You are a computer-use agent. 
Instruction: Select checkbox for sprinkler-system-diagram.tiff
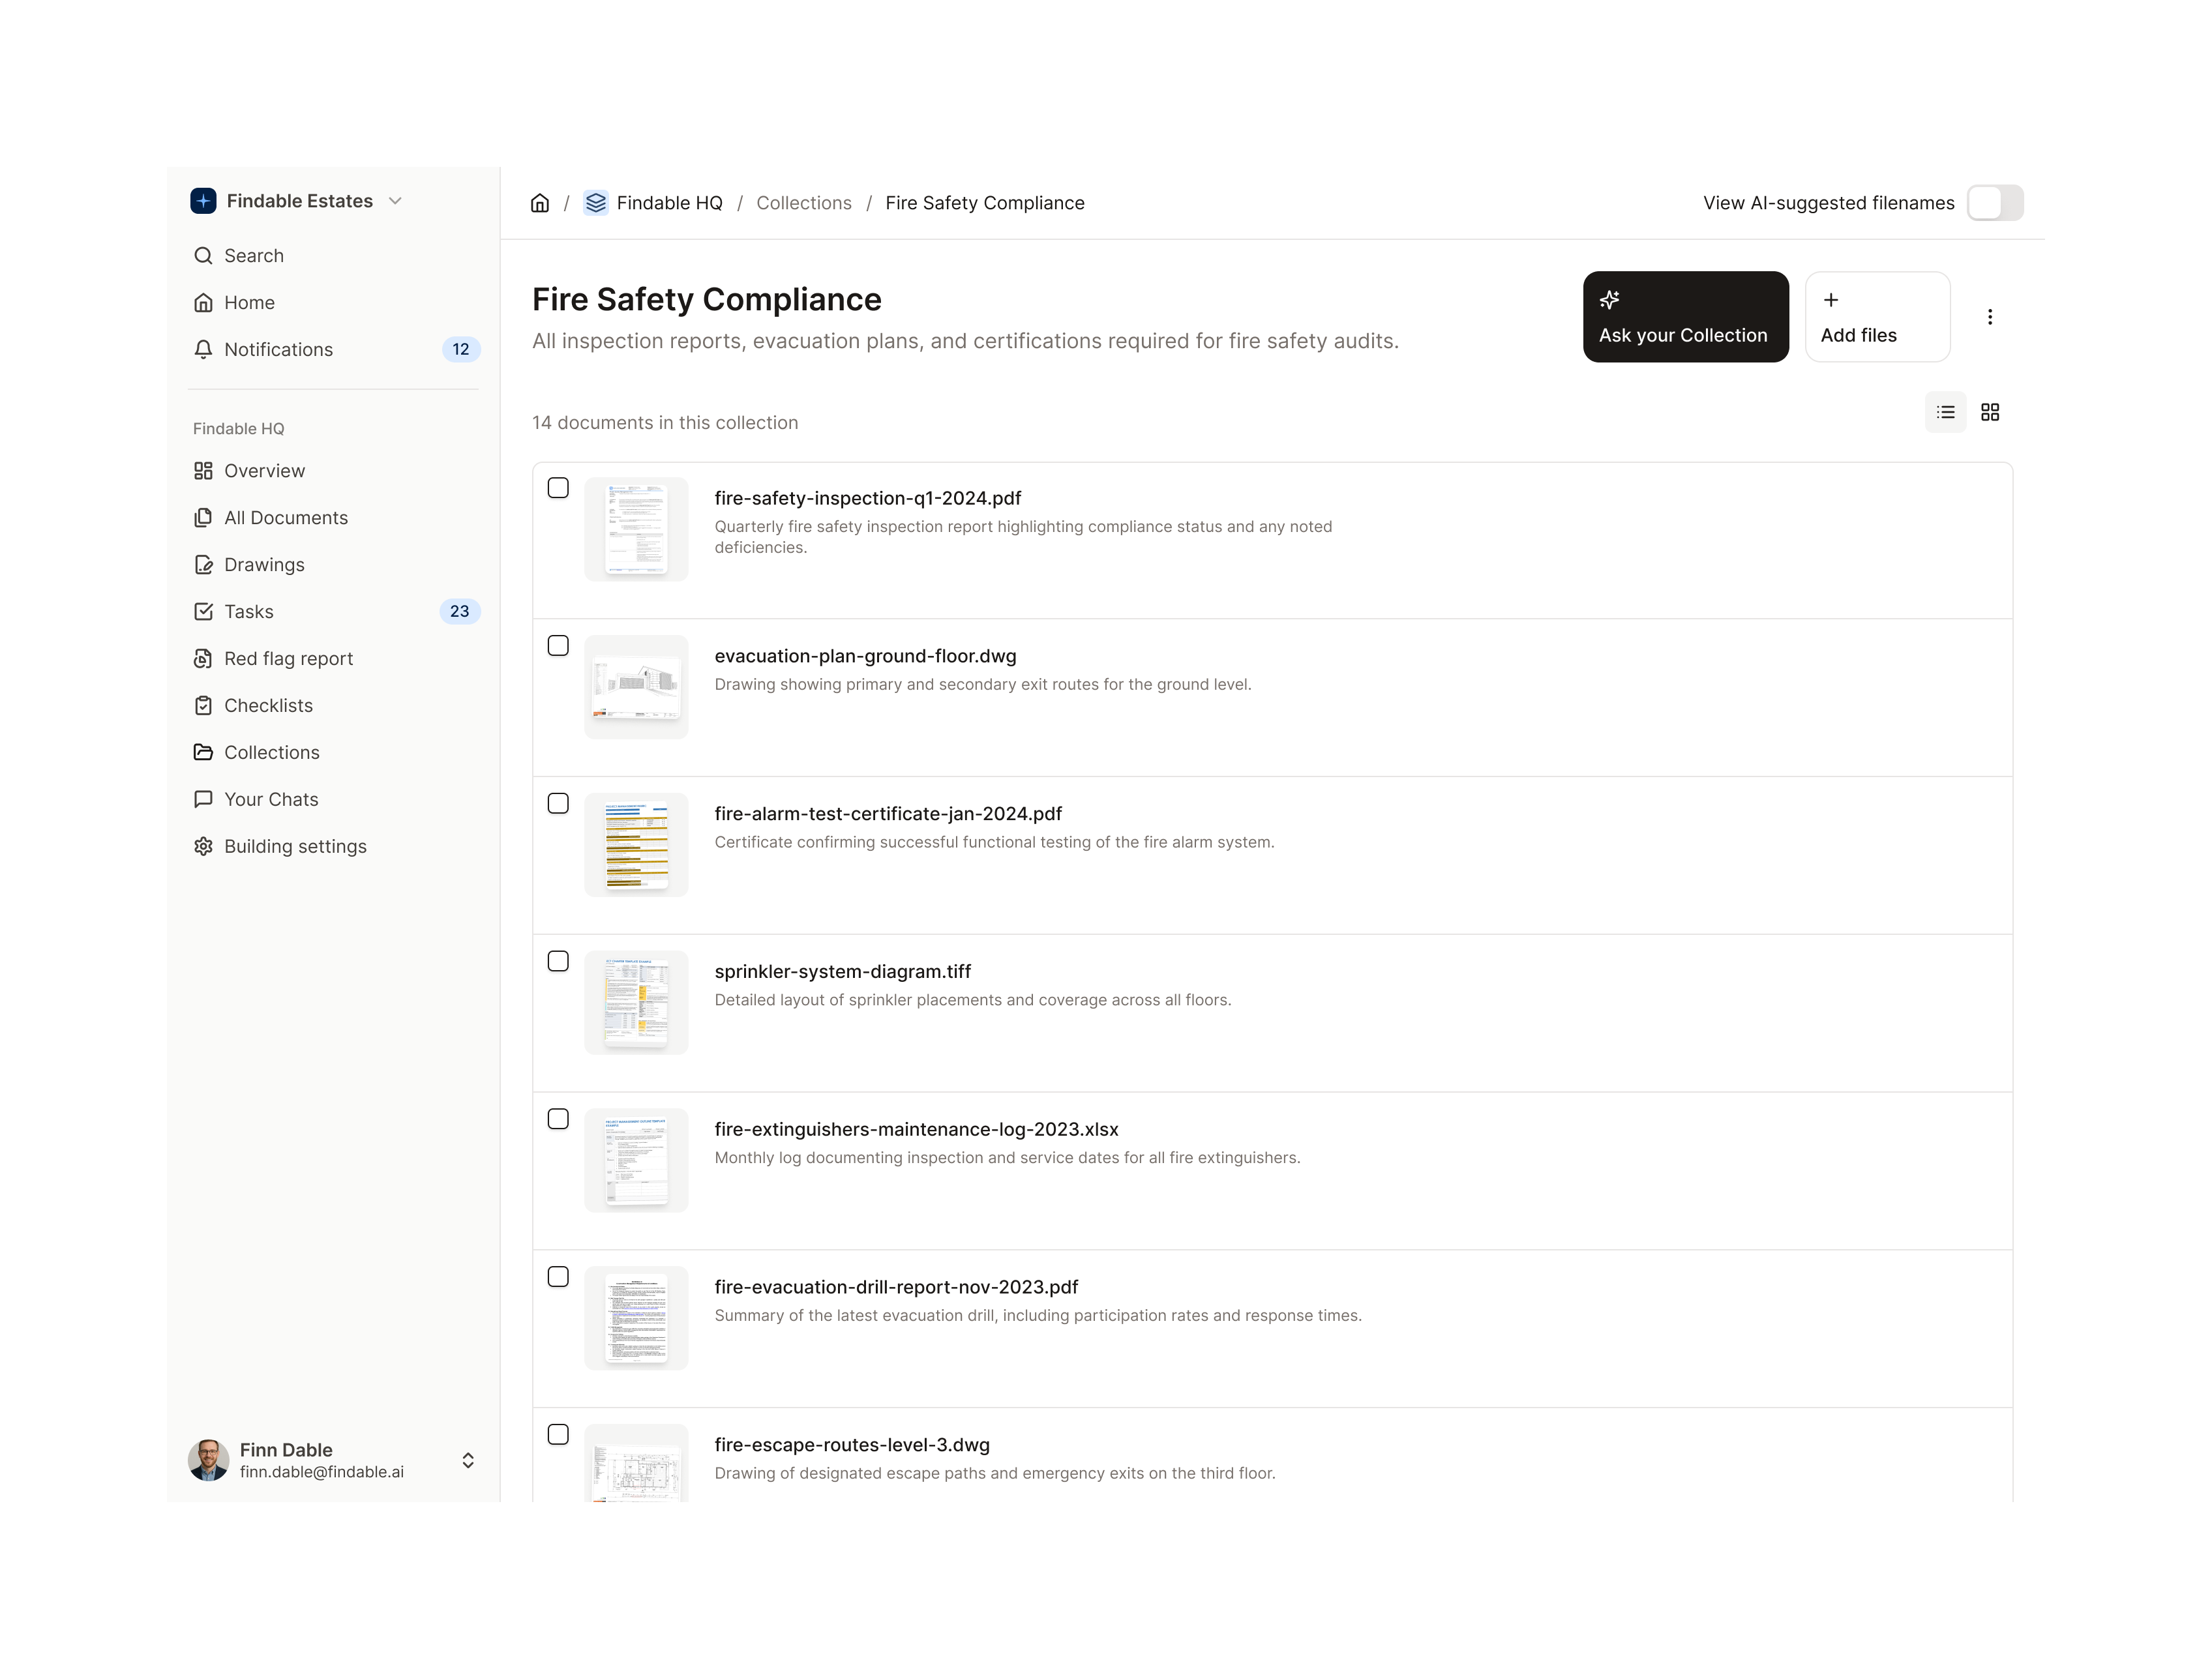point(558,962)
